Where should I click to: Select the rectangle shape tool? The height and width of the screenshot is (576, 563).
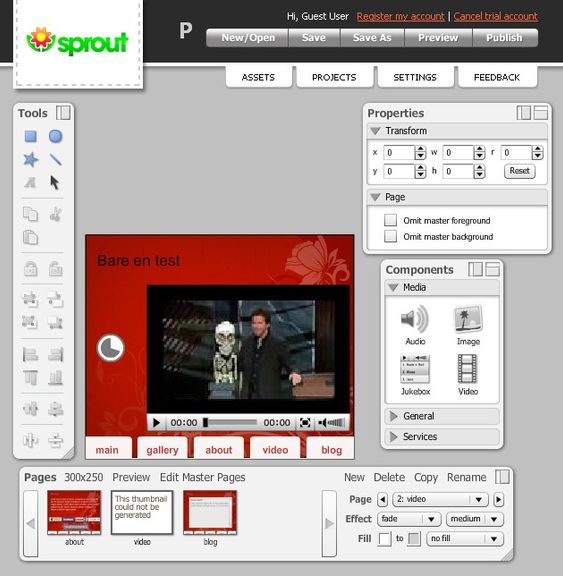click(30, 136)
